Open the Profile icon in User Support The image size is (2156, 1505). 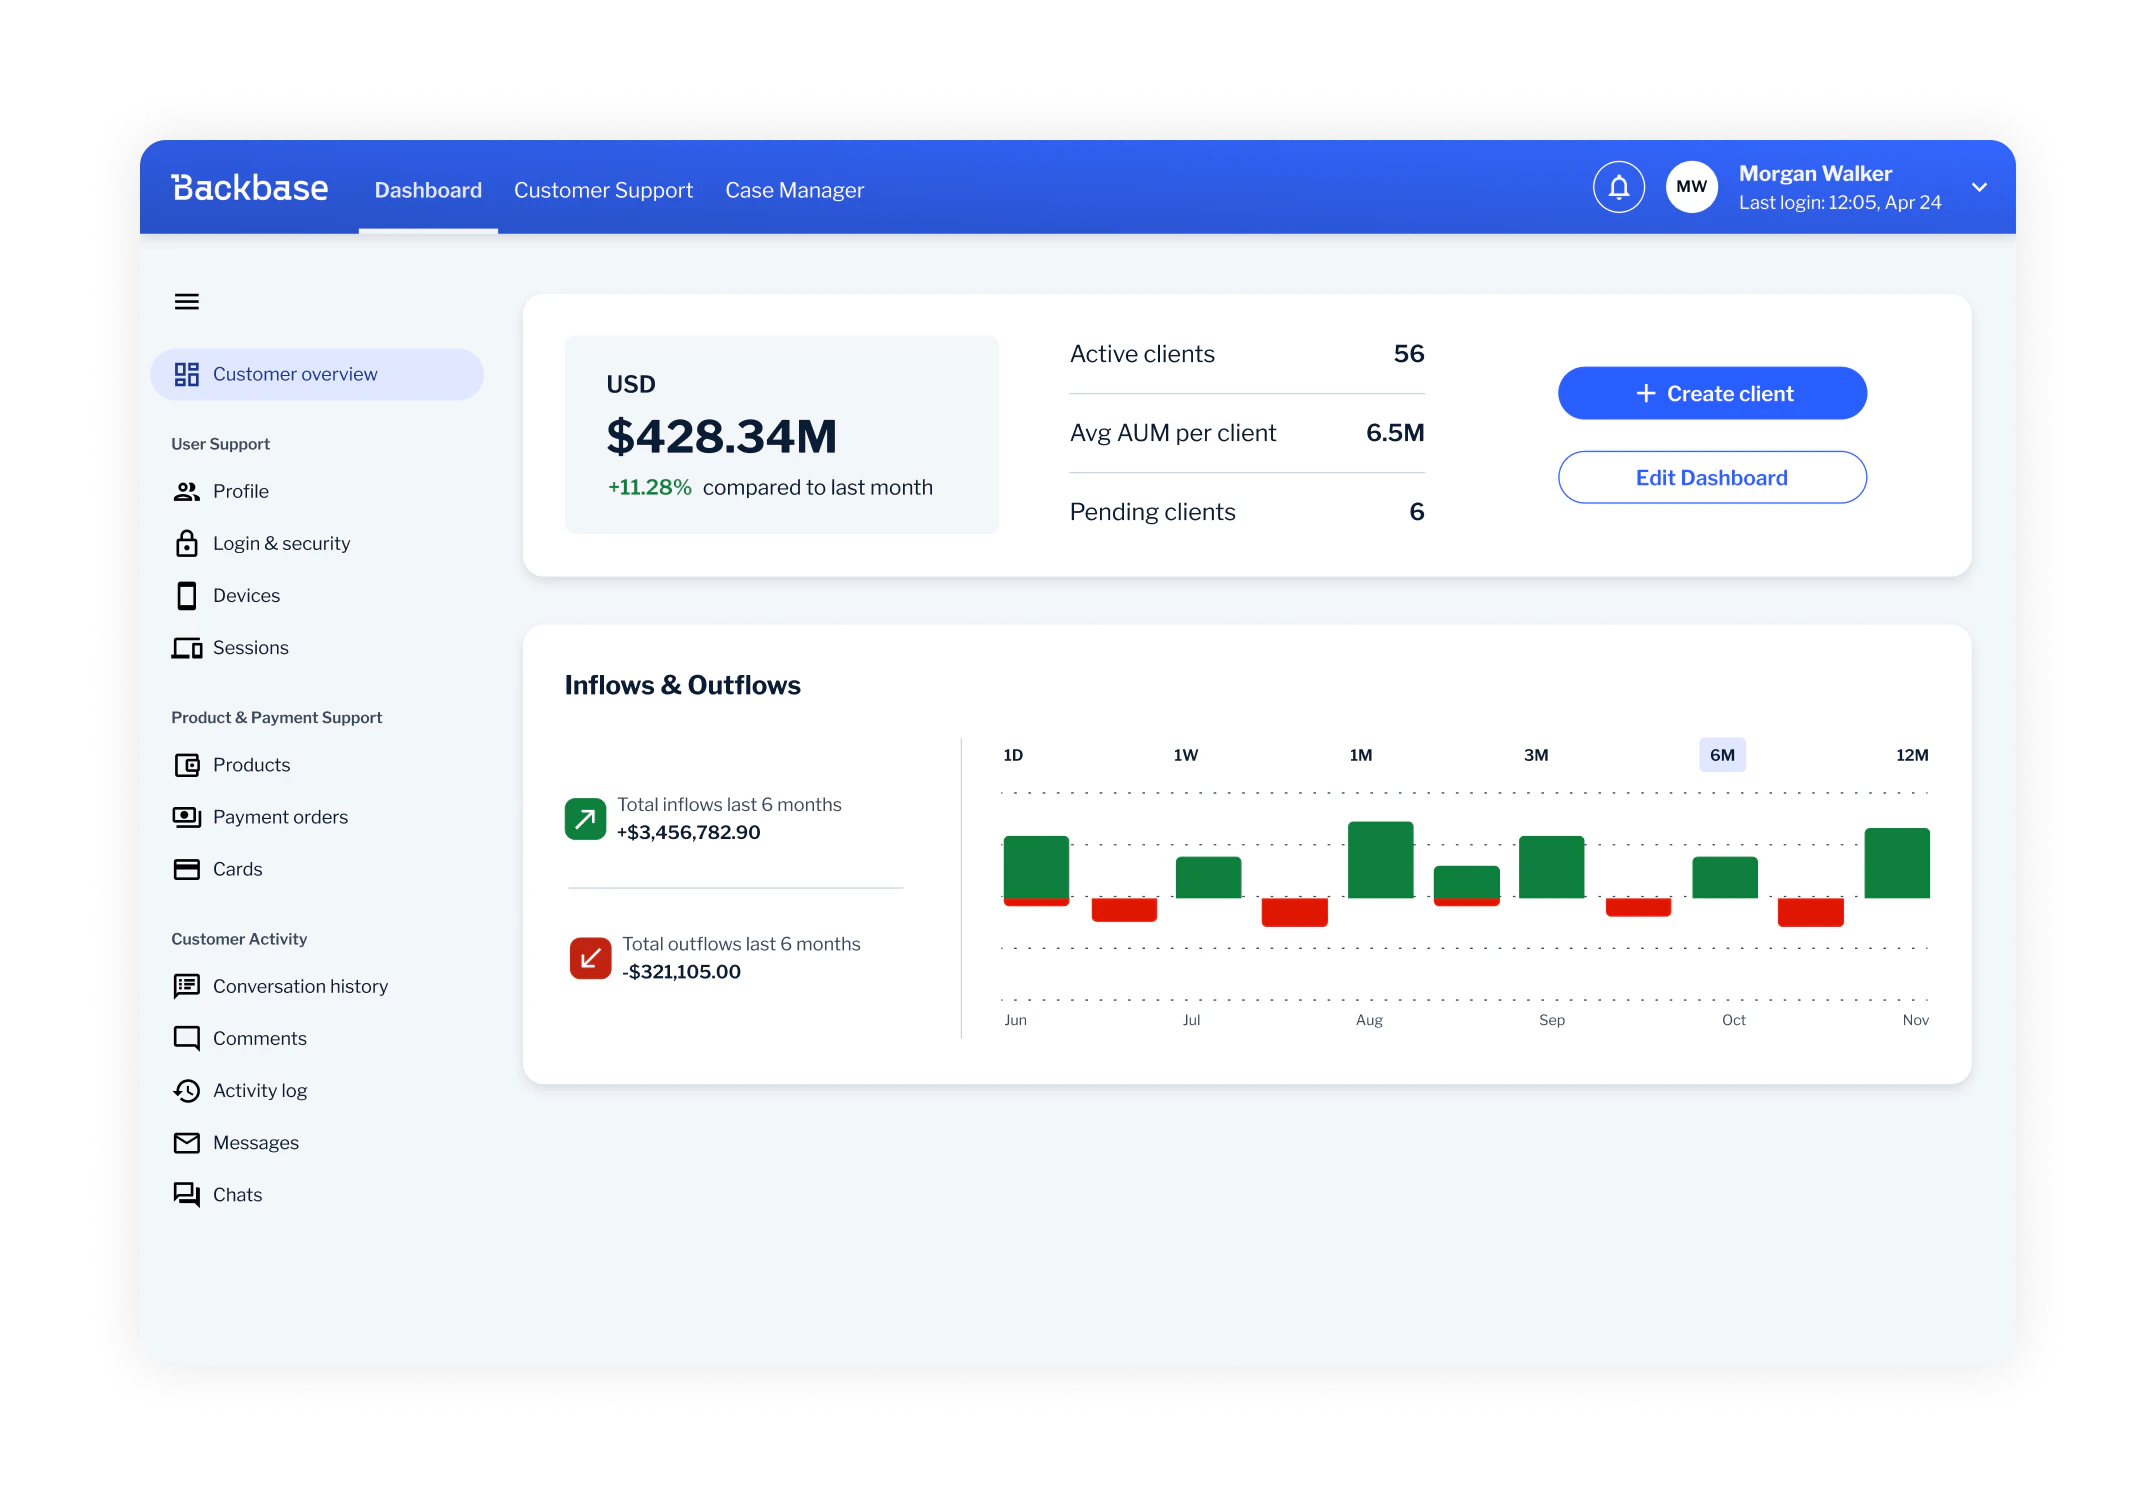[187, 491]
